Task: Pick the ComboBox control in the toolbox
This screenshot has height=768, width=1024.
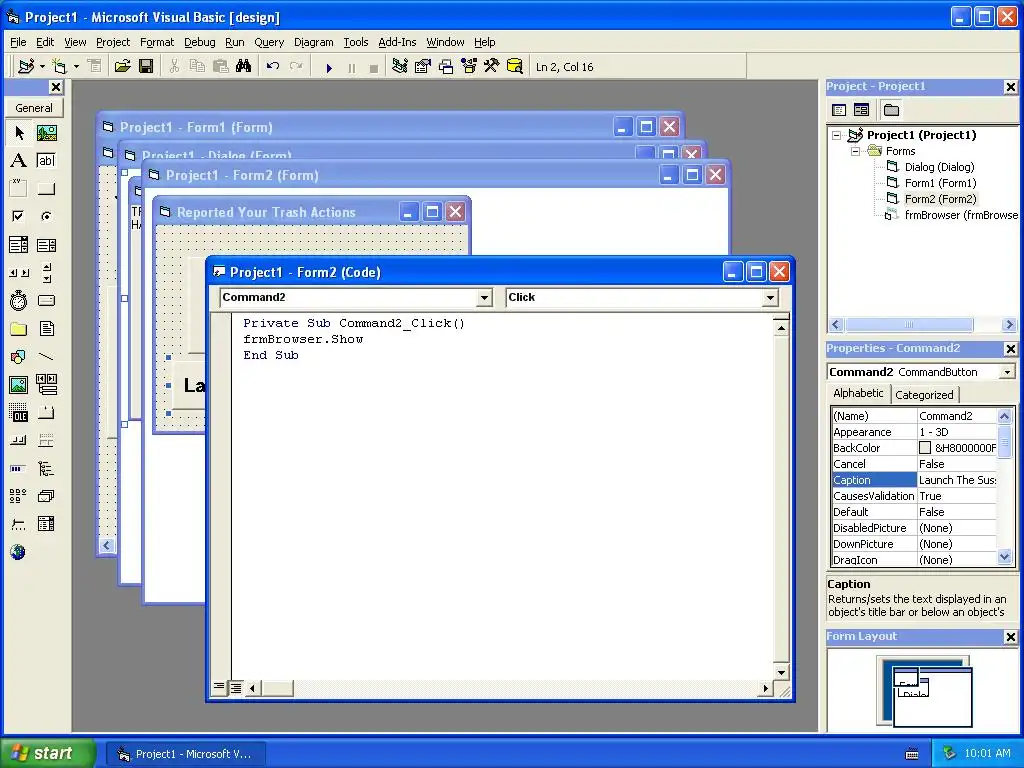Action: click(18, 245)
